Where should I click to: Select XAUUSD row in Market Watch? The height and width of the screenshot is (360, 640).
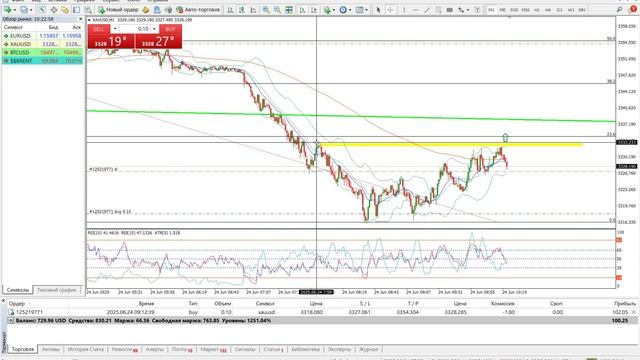[x=42, y=44]
